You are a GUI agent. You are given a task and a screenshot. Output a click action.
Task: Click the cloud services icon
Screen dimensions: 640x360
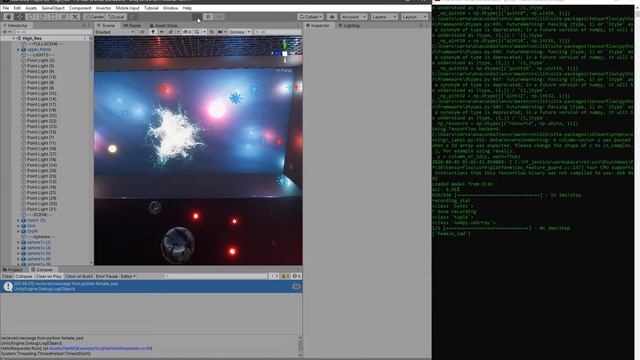332,17
